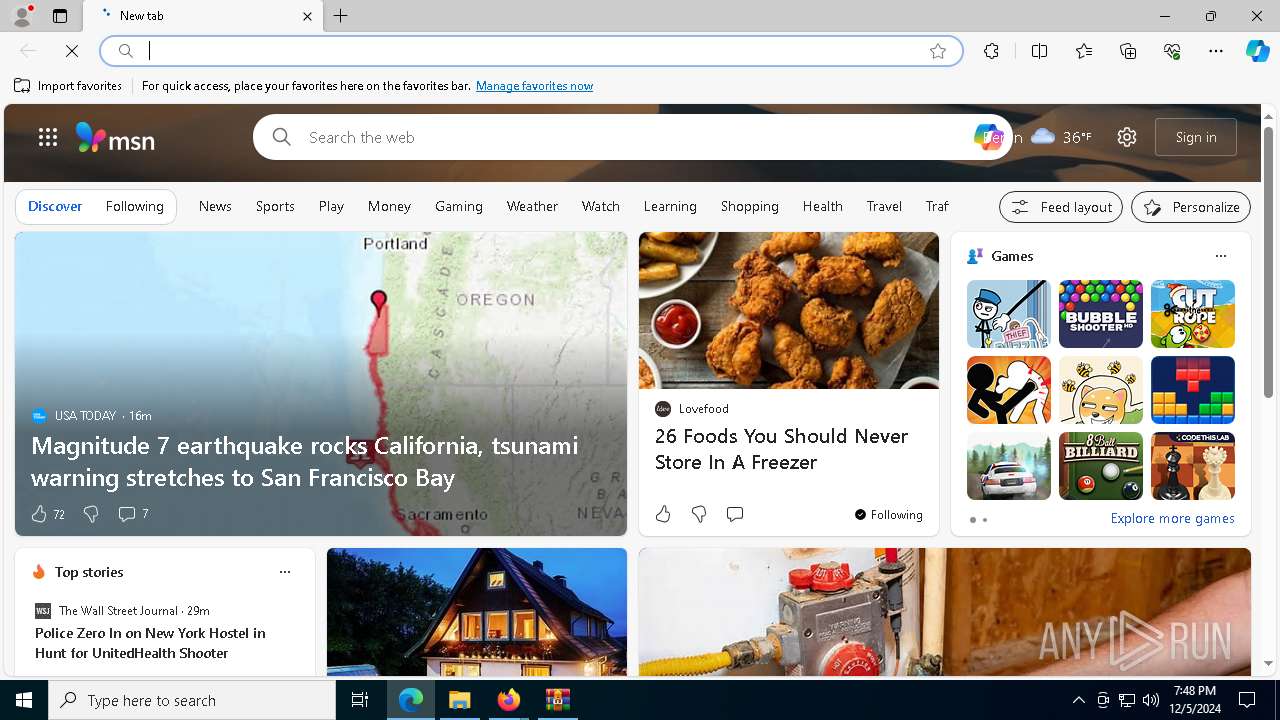
Task: Click the Personalize button
Action: click(1191, 207)
